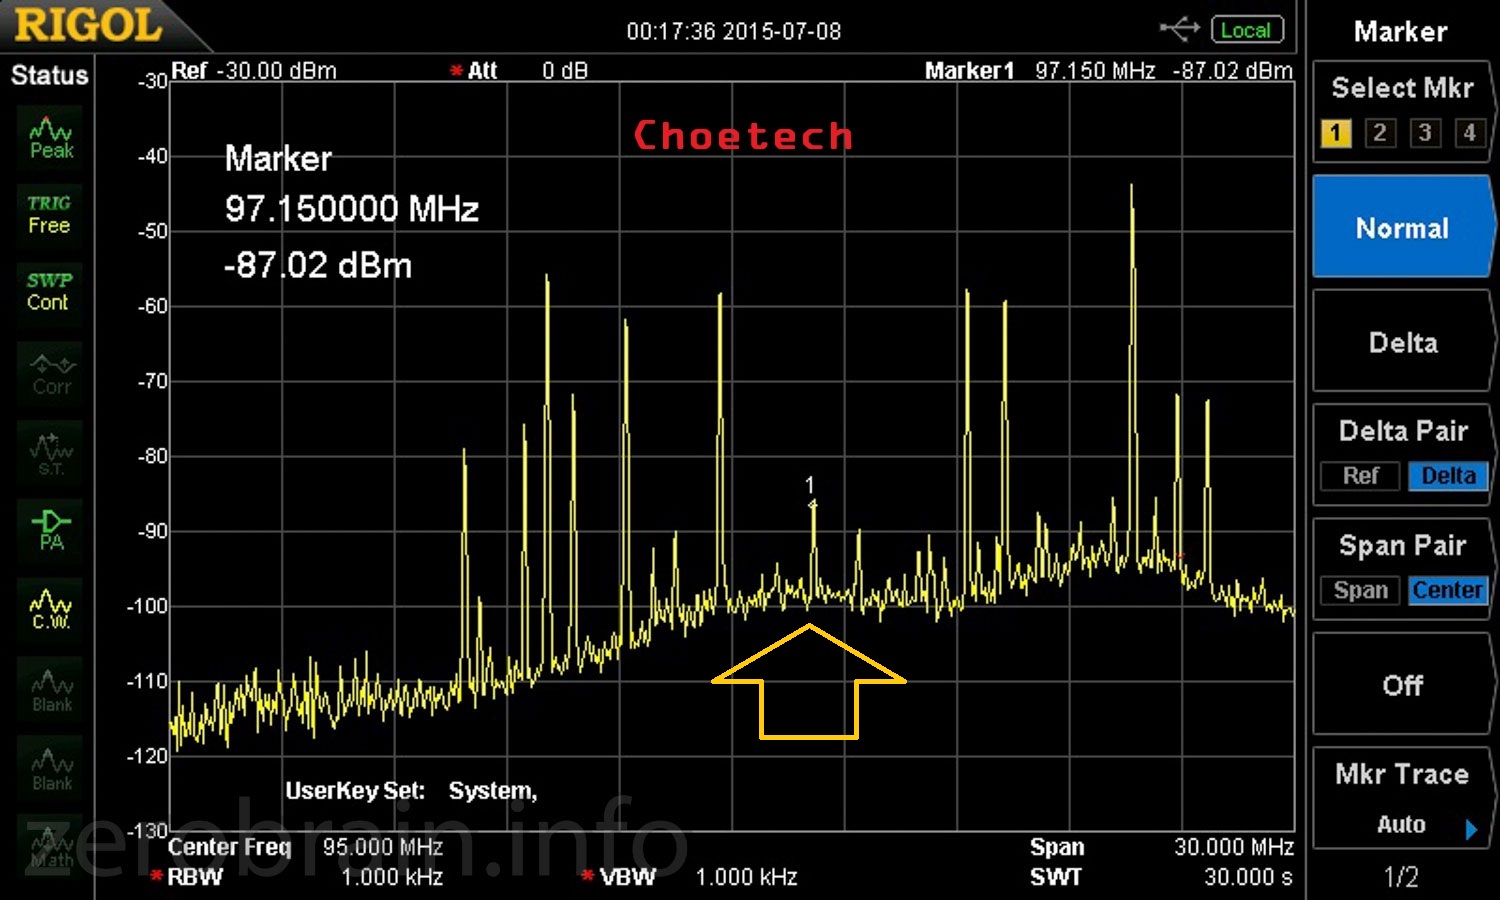The height and width of the screenshot is (900, 1500).
Task: Click the Span Pair label
Action: [1402, 546]
